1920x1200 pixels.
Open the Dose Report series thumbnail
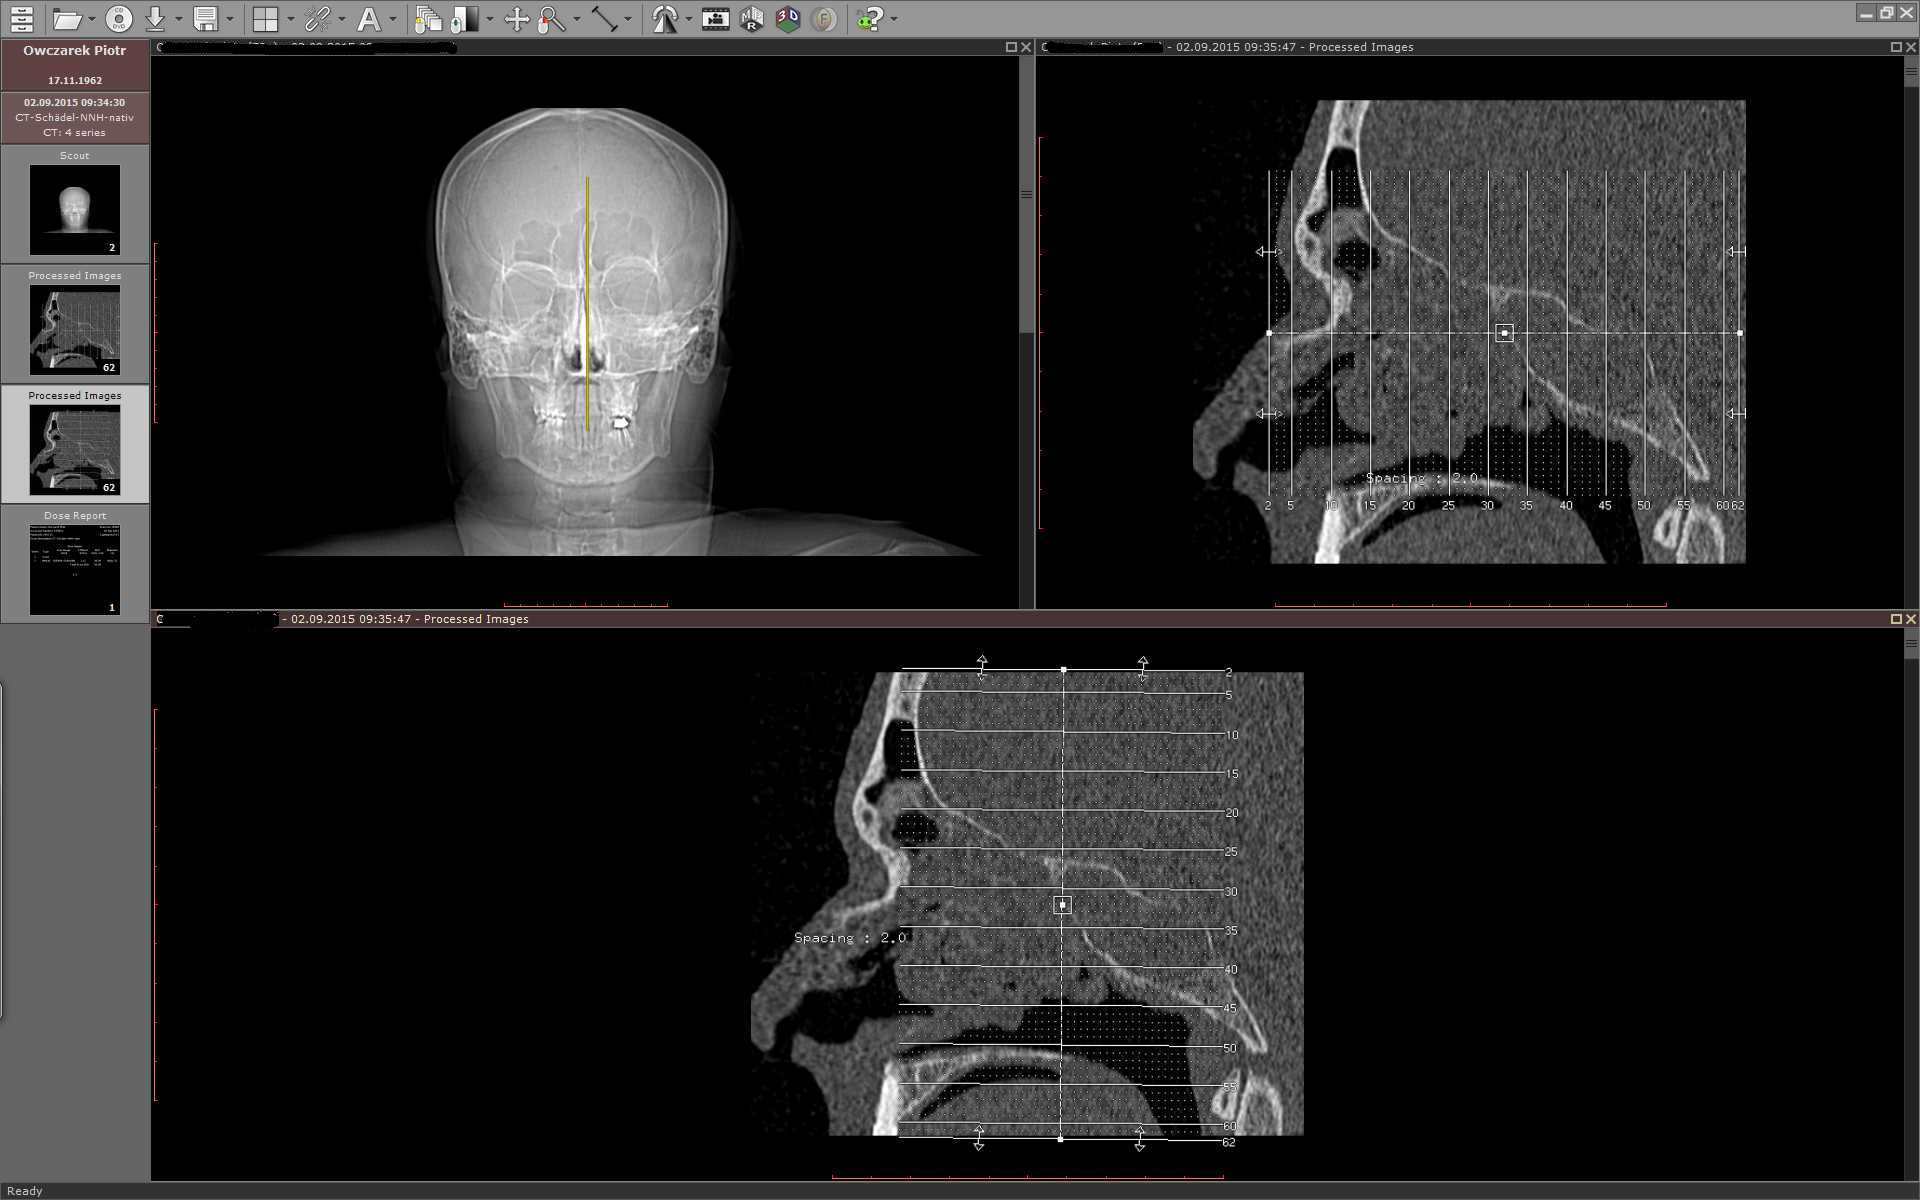click(x=75, y=568)
